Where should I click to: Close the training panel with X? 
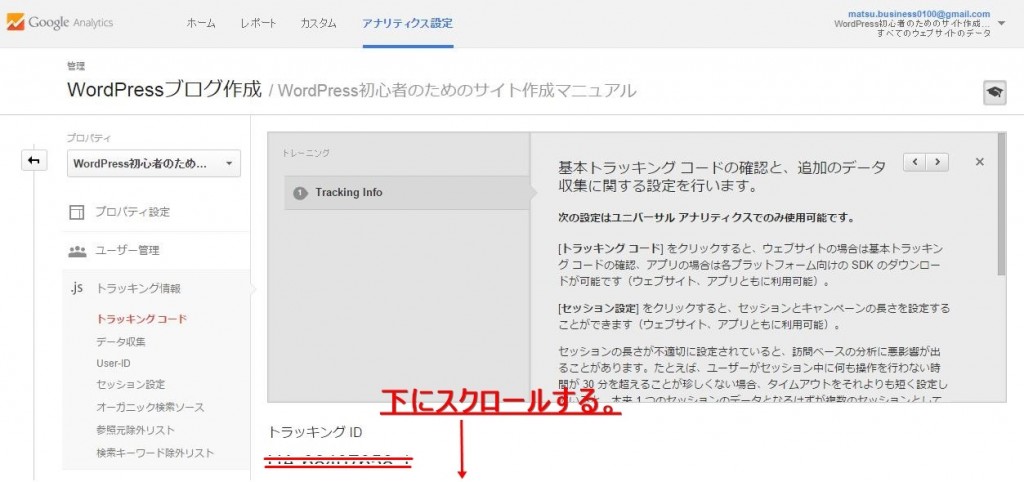tap(980, 162)
